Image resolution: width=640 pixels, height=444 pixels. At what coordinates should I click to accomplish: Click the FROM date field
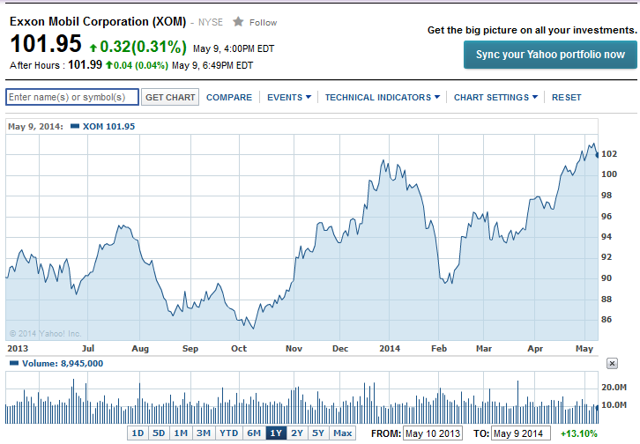click(432, 433)
